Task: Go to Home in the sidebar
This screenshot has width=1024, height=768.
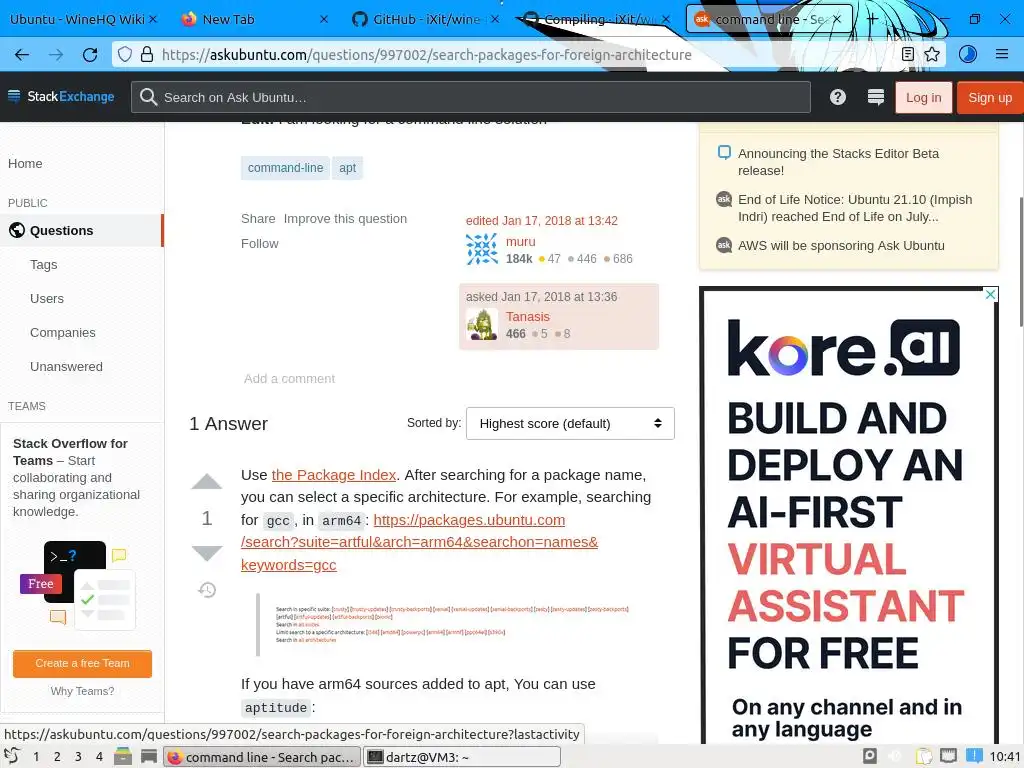Action: [x=25, y=163]
